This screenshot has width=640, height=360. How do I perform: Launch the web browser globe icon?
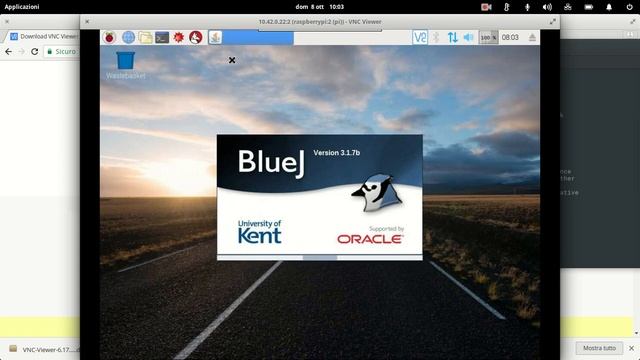coord(128,38)
